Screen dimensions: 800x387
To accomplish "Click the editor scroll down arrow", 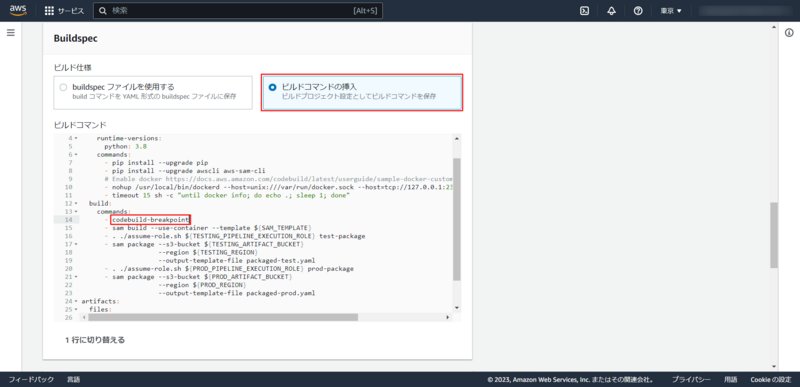I will [x=457, y=307].
